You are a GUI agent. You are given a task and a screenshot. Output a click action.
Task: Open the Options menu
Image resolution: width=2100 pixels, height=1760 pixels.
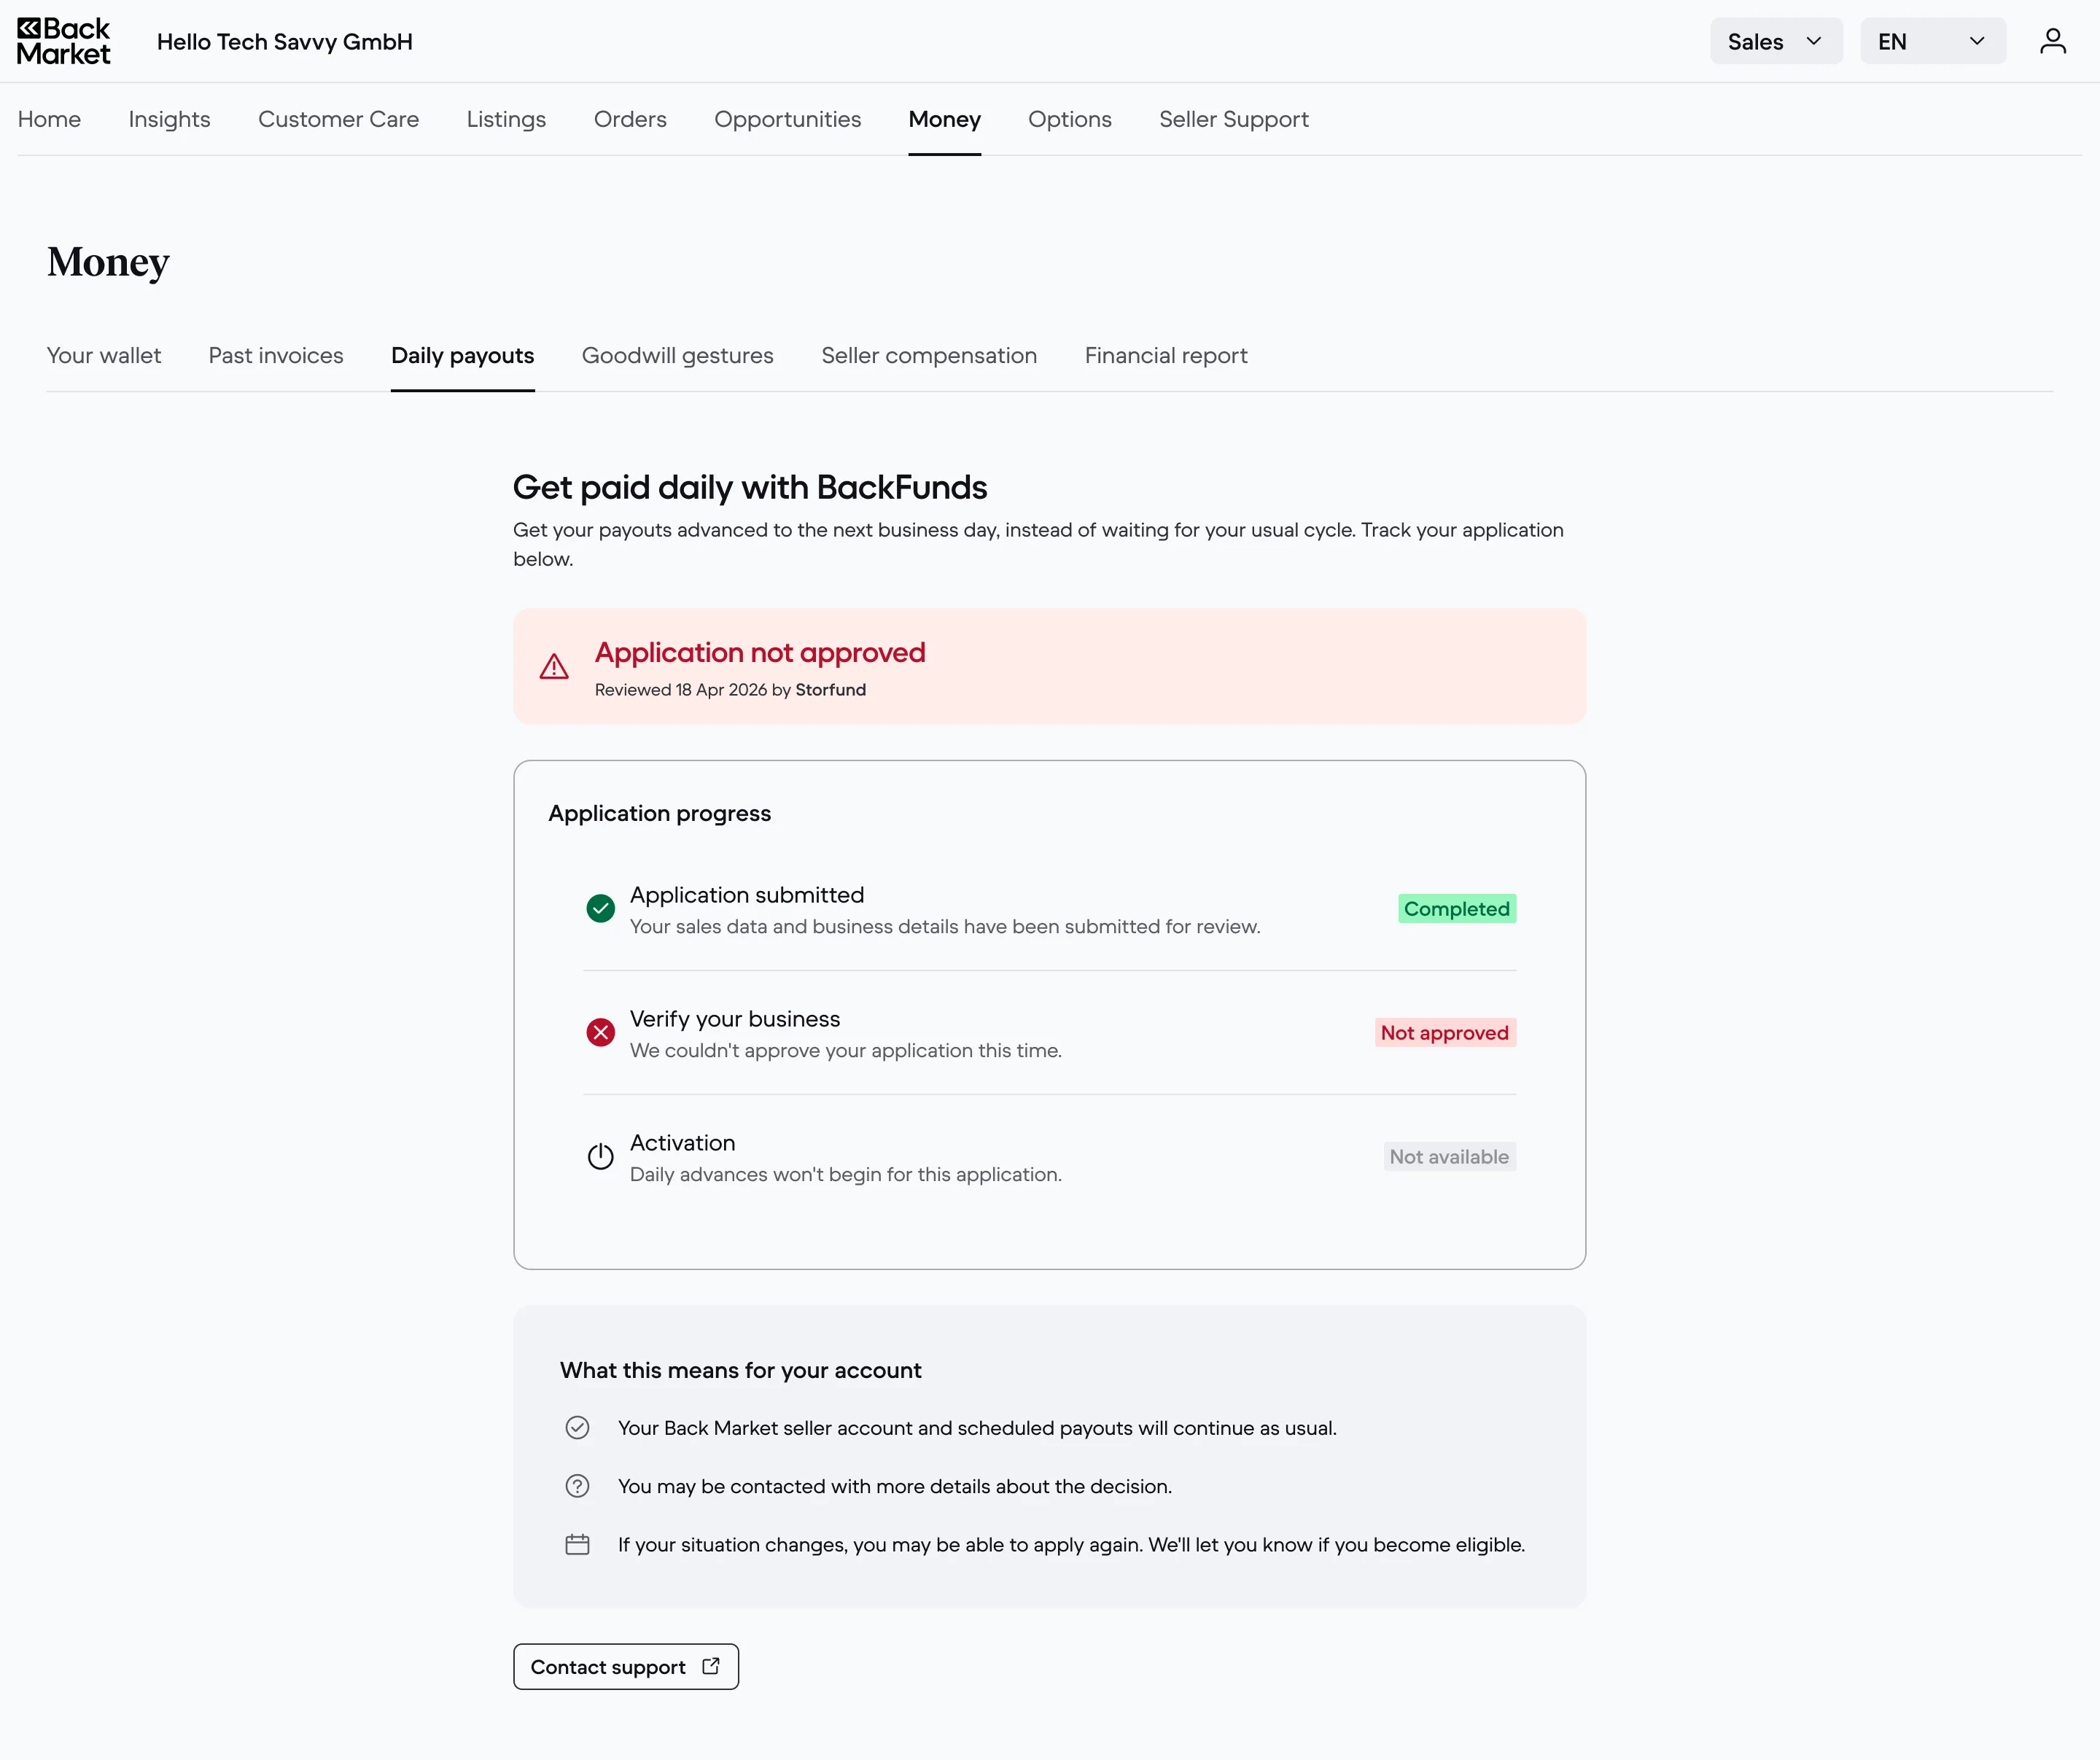point(1069,119)
